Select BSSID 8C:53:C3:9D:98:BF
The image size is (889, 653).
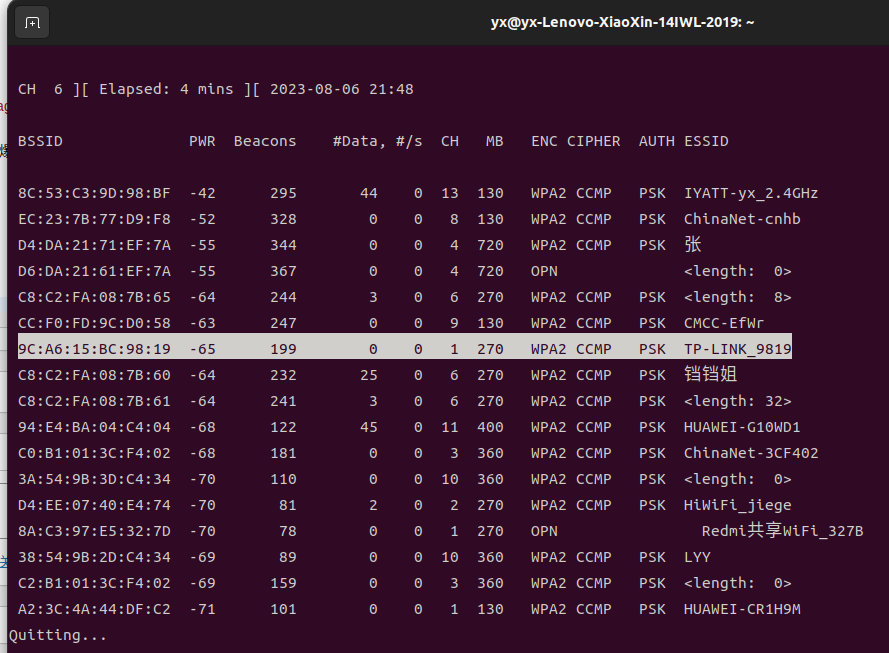pos(94,193)
